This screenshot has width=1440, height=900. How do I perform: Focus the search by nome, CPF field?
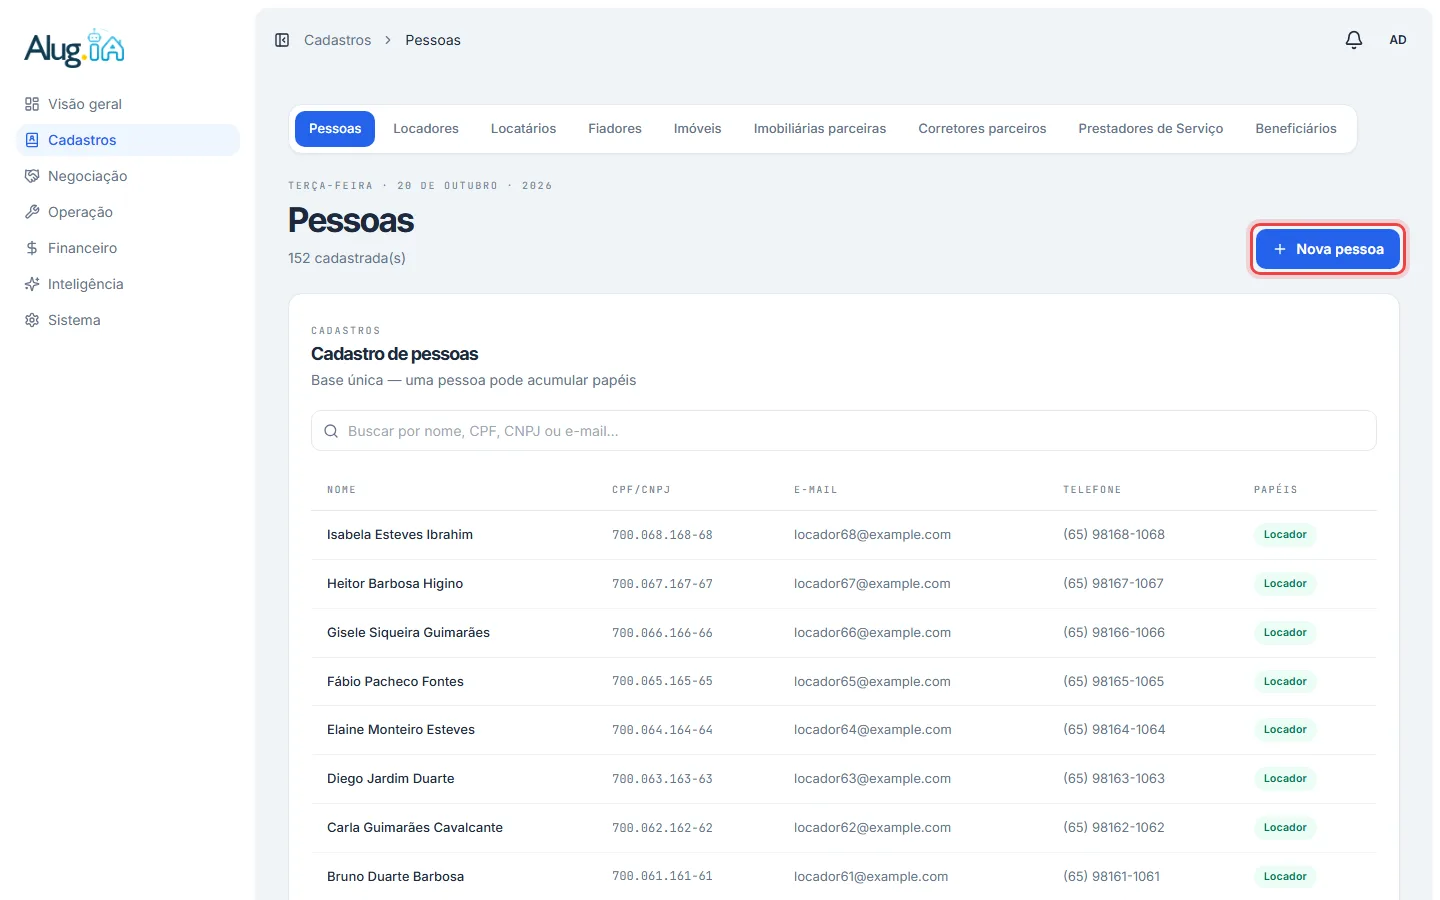844,431
